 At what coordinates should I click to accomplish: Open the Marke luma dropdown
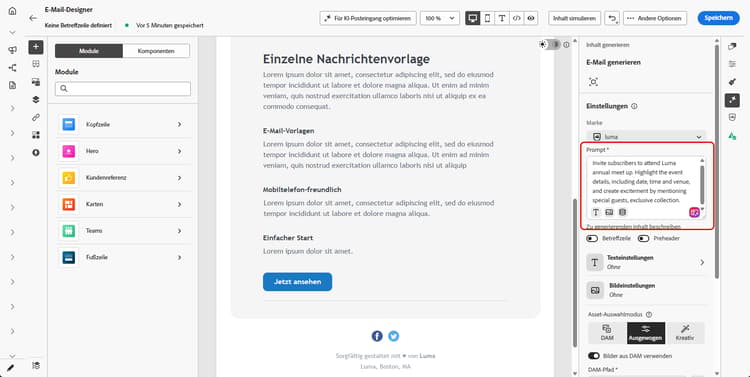(646, 137)
